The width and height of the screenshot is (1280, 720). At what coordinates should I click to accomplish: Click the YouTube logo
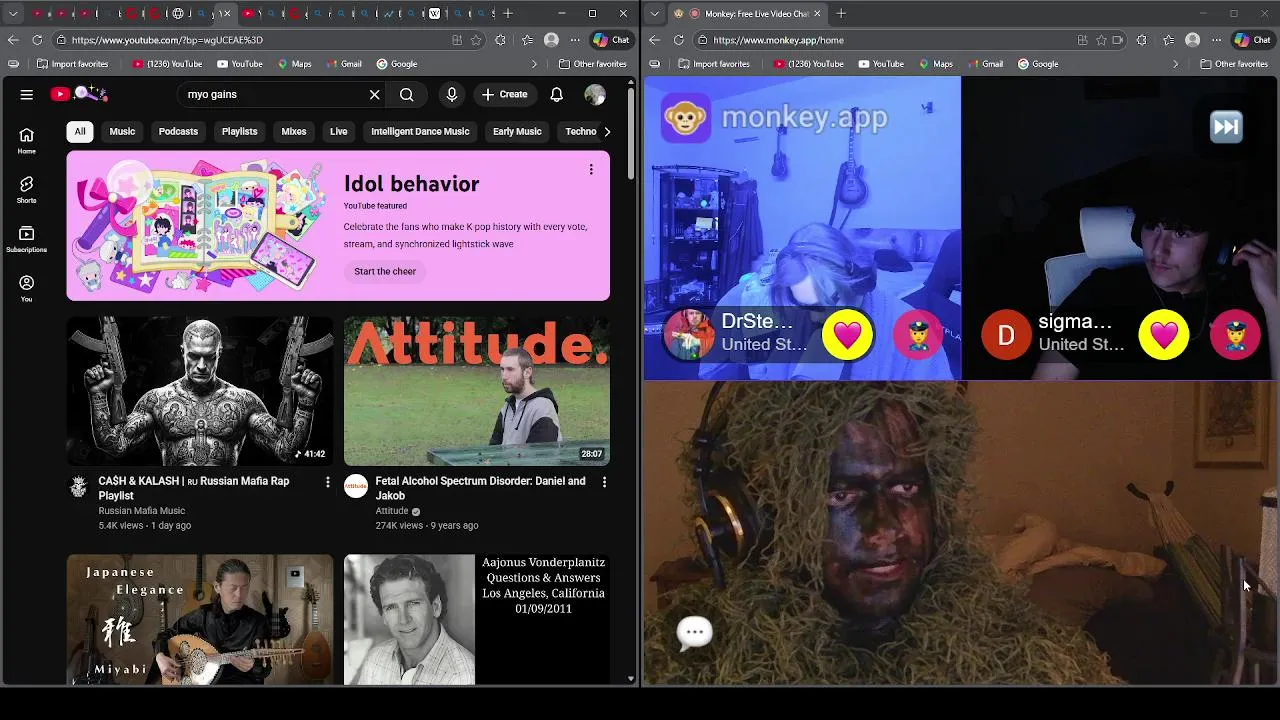[78, 94]
